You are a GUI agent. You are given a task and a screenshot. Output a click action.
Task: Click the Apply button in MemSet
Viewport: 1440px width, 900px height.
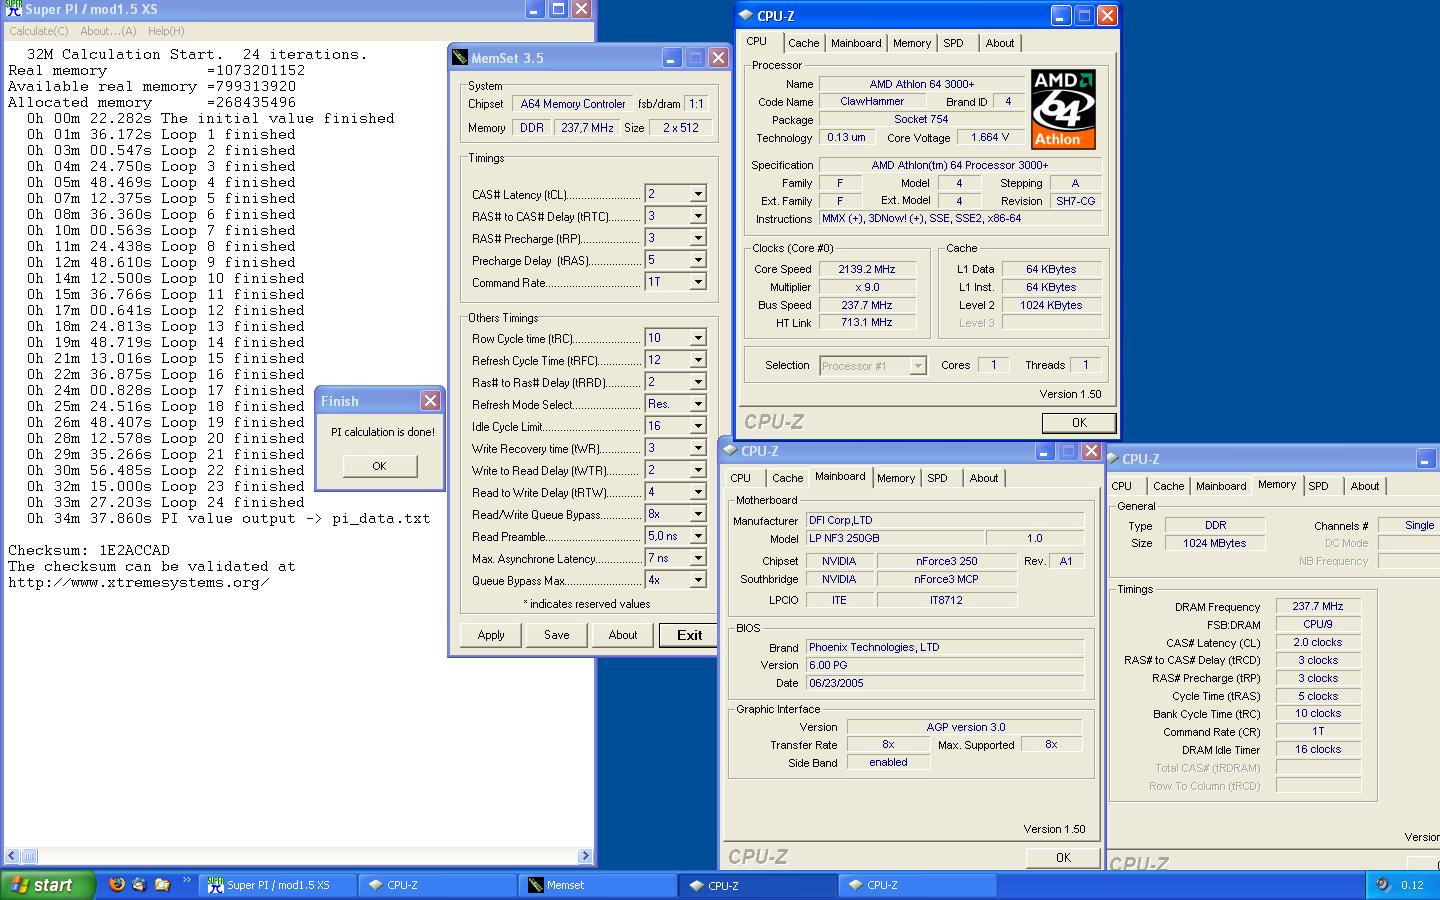pyautogui.click(x=491, y=635)
